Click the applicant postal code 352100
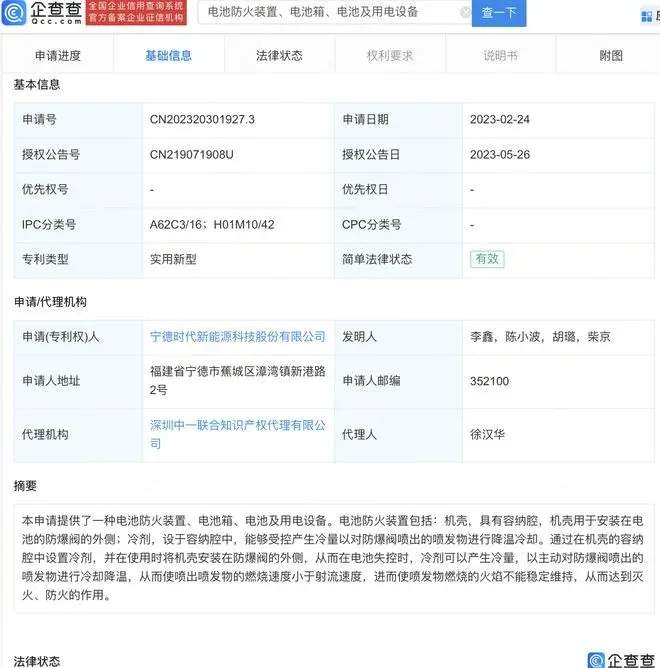Image resolution: width=660 pixels, height=668 pixels. [489, 381]
